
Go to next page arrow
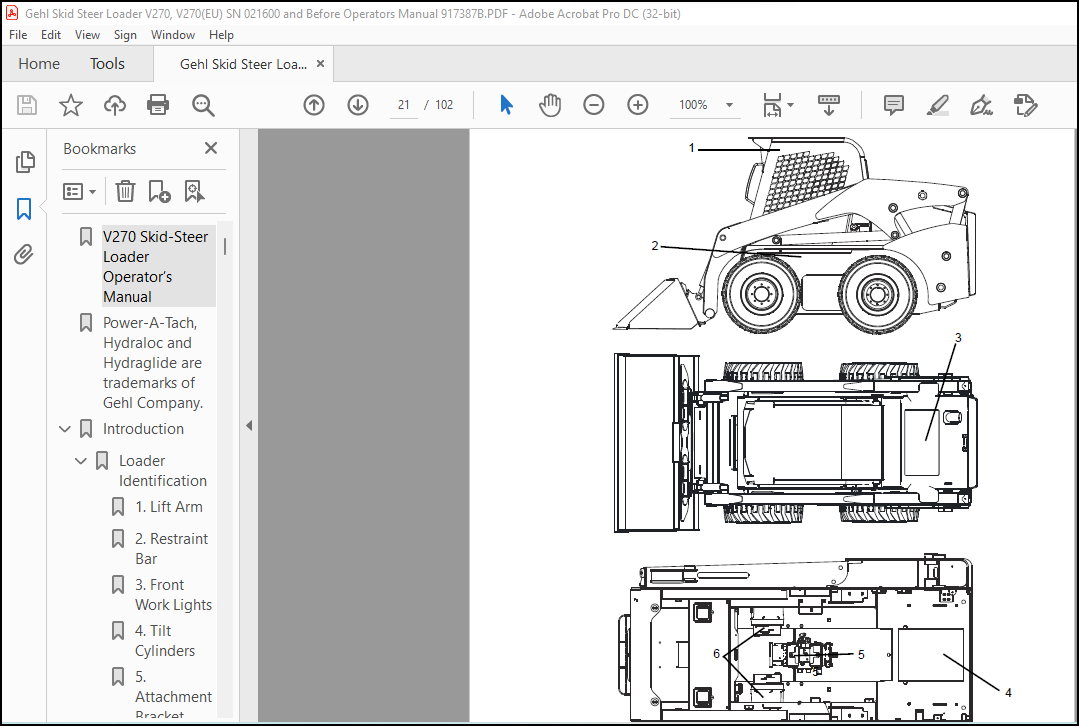[358, 105]
